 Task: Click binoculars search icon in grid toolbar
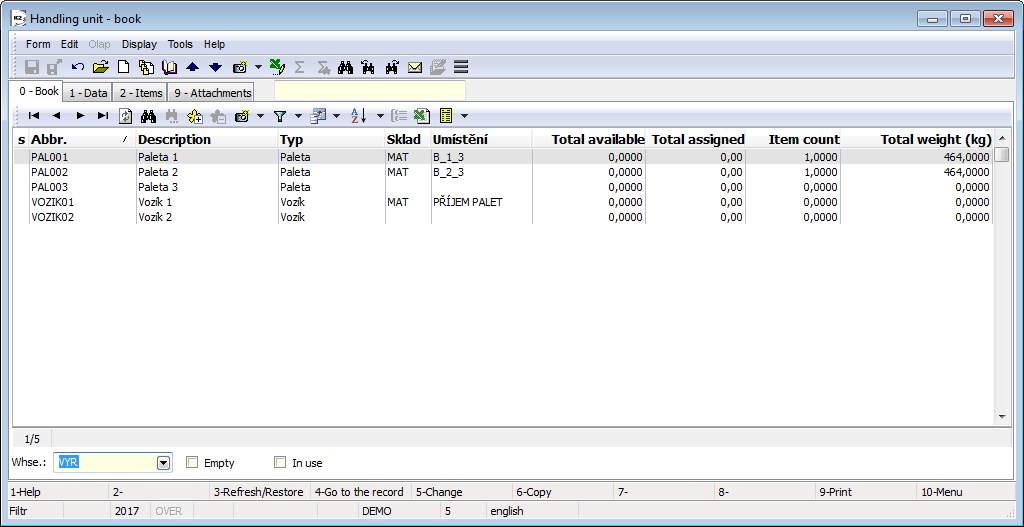(x=148, y=116)
